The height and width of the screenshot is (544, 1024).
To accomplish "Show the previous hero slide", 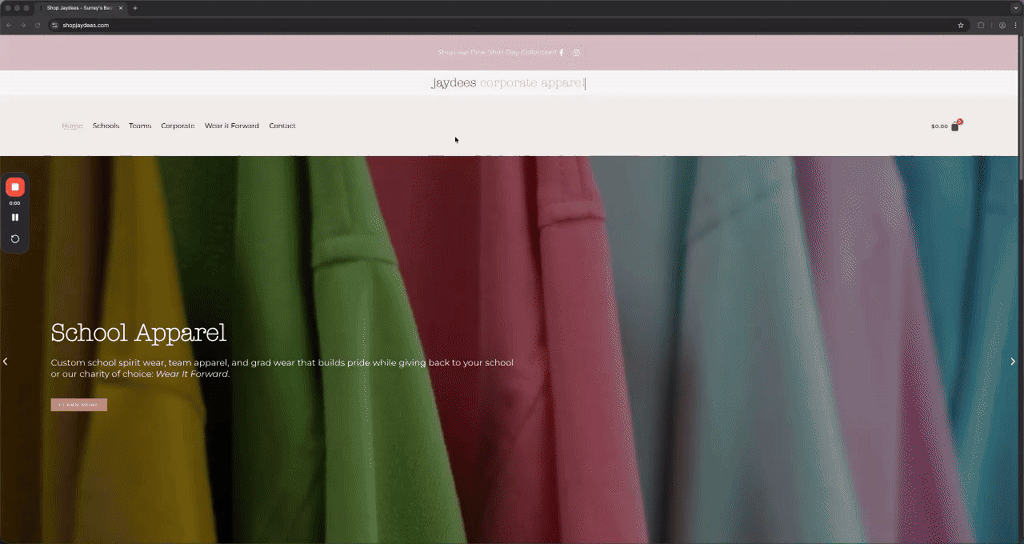I will click(5, 361).
